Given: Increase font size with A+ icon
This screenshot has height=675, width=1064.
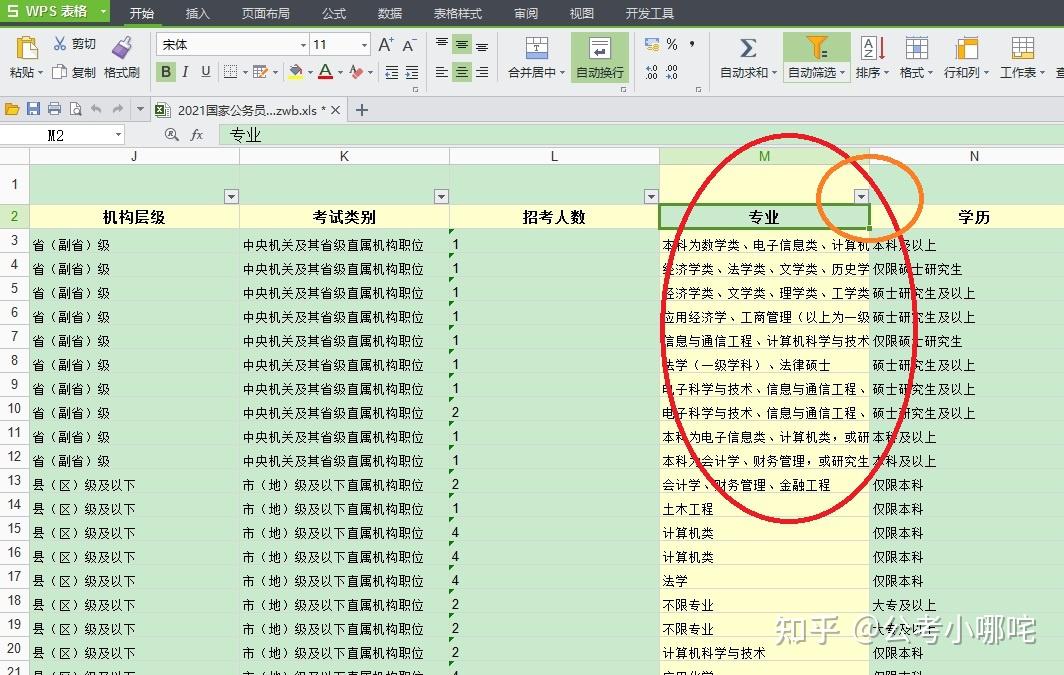Looking at the screenshot, I should click(x=385, y=45).
